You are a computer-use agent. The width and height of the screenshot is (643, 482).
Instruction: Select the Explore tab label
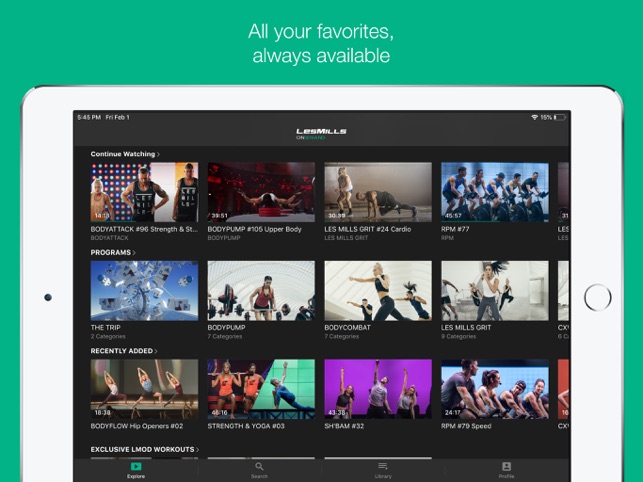(136, 476)
